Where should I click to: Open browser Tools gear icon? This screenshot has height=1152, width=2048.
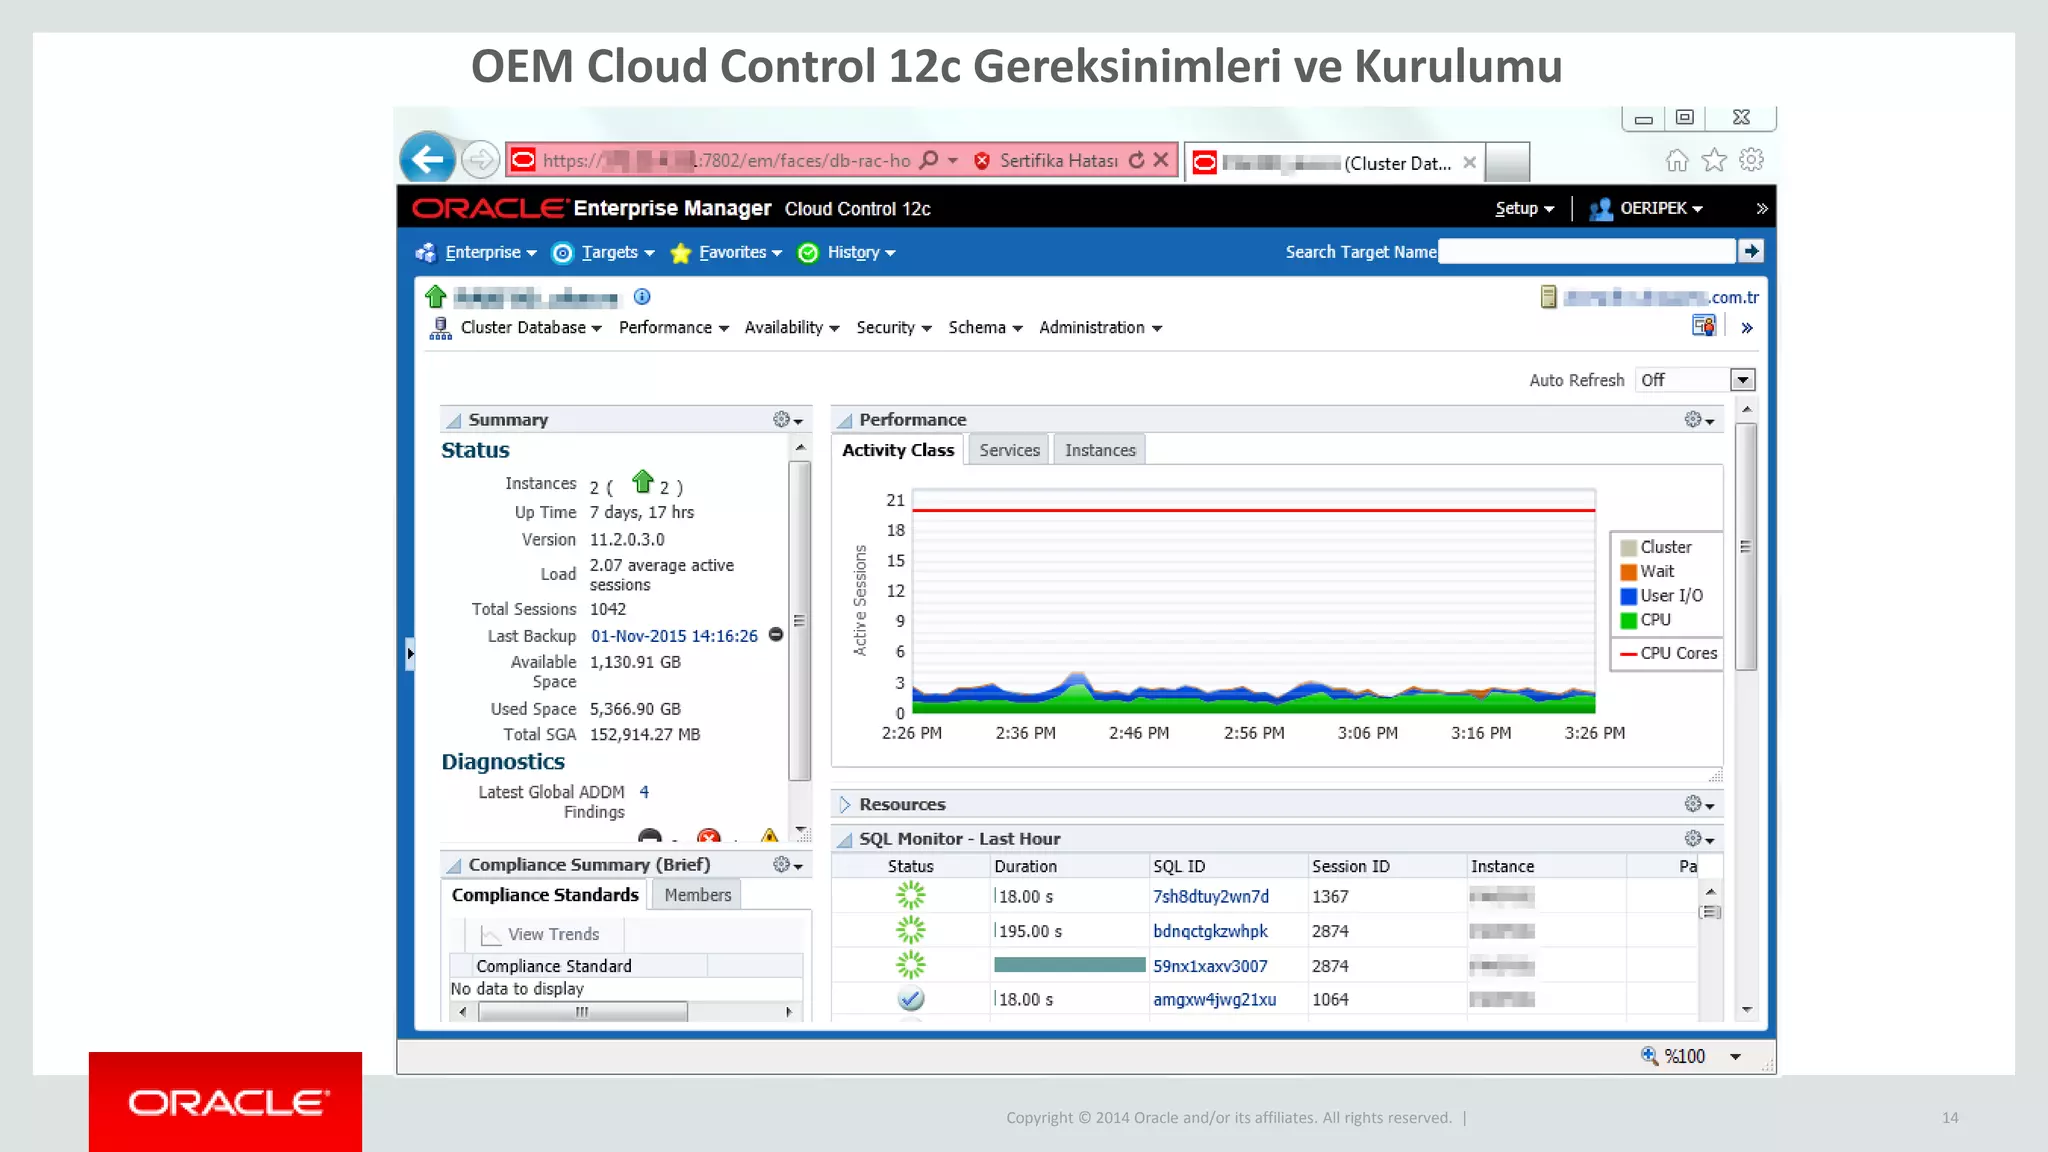point(1751,160)
